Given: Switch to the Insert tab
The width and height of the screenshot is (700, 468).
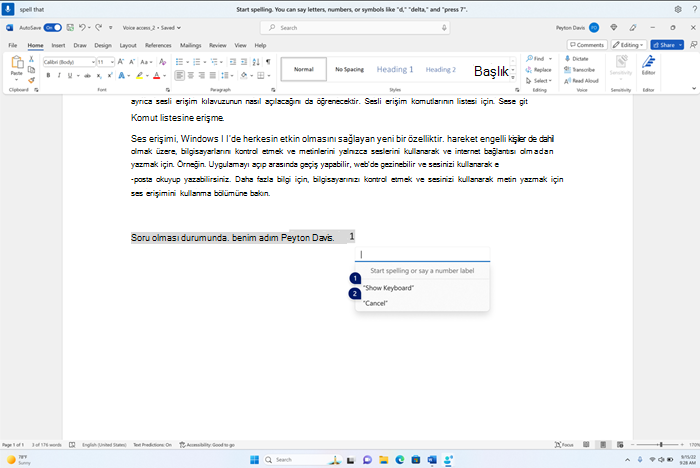Looking at the screenshot, I should [58, 45].
